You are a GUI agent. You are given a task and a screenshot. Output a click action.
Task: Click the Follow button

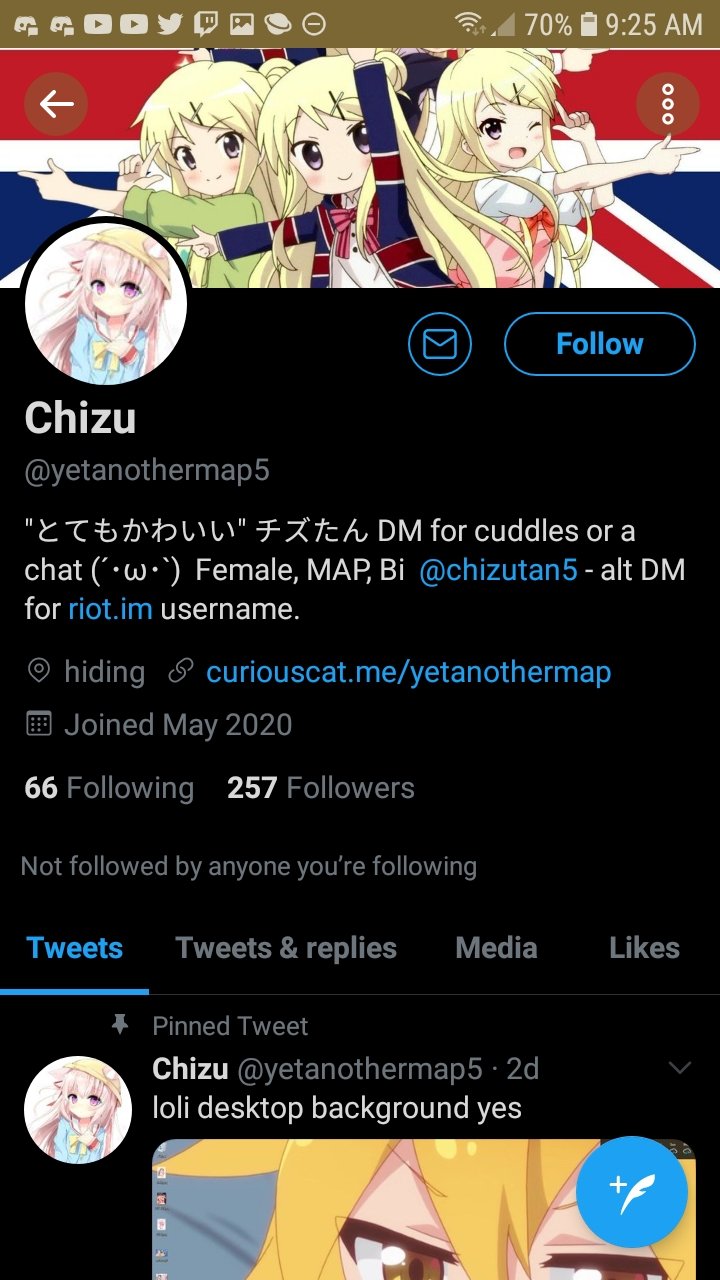pos(599,344)
